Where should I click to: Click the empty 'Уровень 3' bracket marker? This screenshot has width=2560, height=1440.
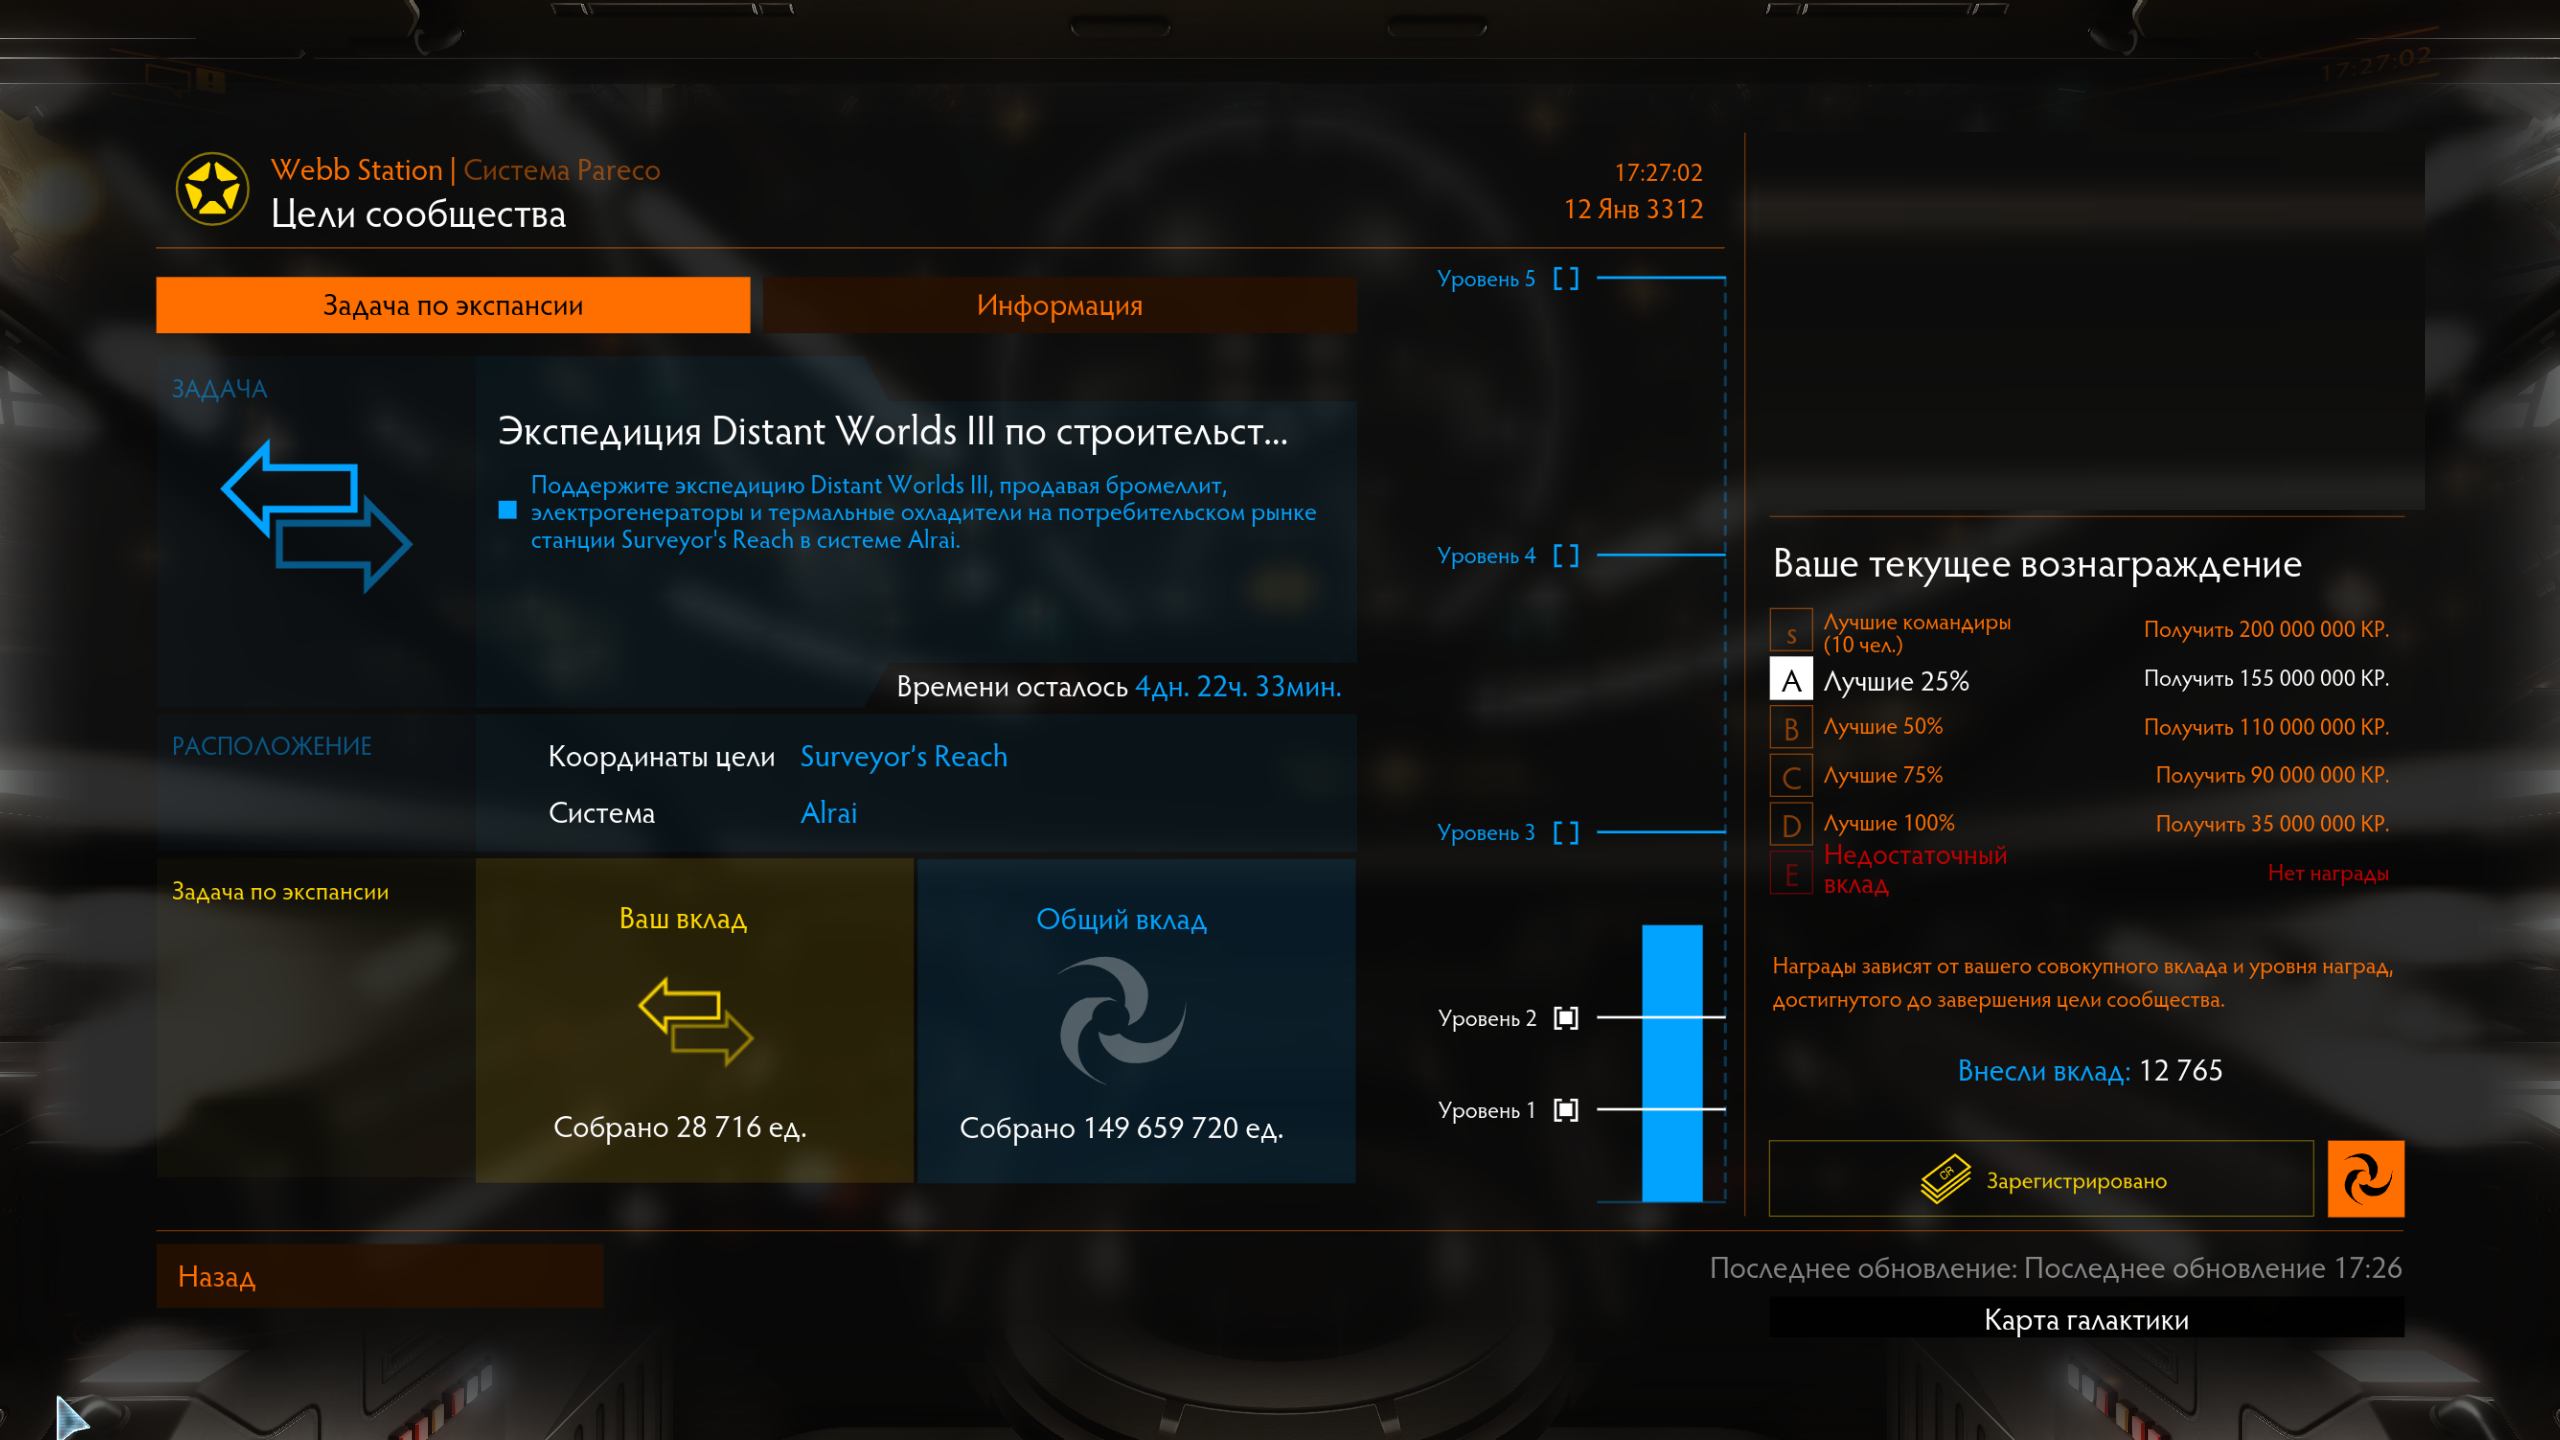click(x=1566, y=833)
